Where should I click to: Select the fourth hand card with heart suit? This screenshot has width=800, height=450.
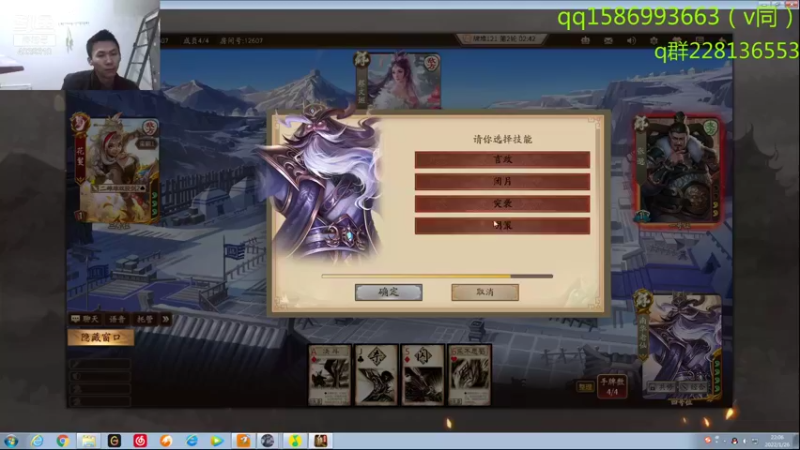(469, 375)
